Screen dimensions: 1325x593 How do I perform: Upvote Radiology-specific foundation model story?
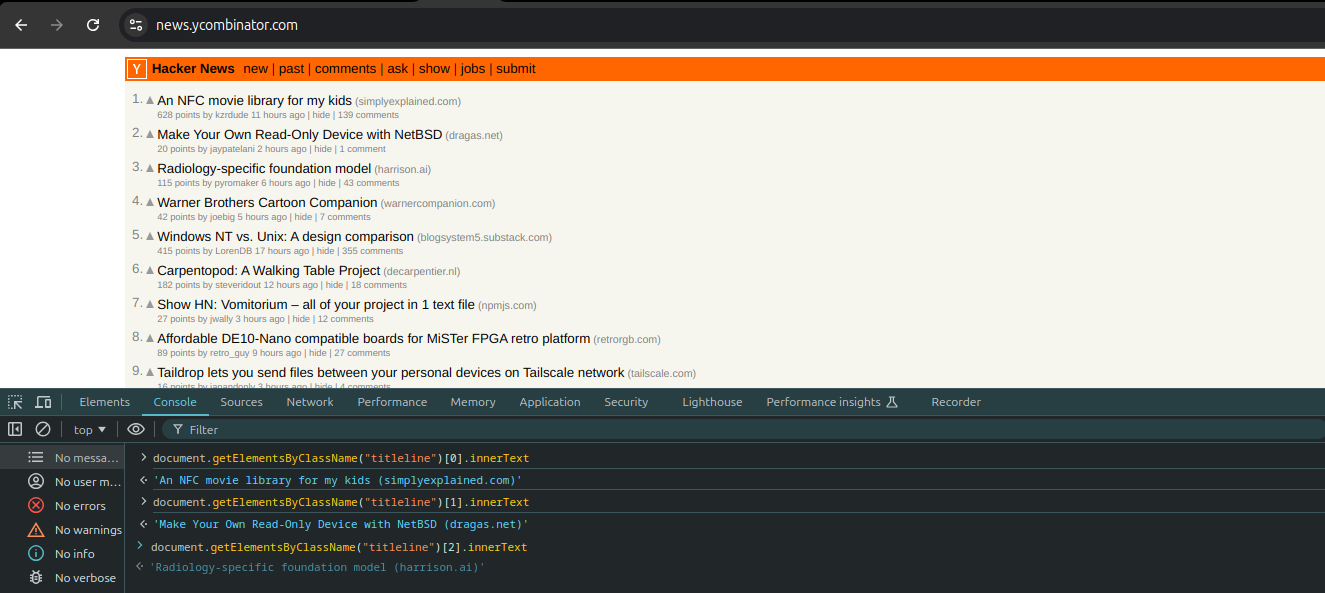[150, 169]
